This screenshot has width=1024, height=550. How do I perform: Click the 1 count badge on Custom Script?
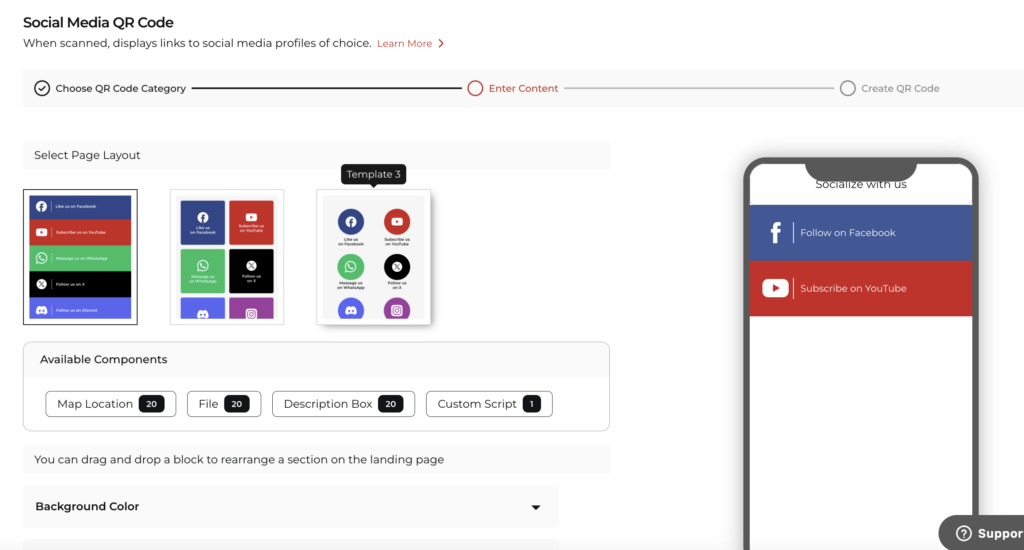tap(532, 404)
